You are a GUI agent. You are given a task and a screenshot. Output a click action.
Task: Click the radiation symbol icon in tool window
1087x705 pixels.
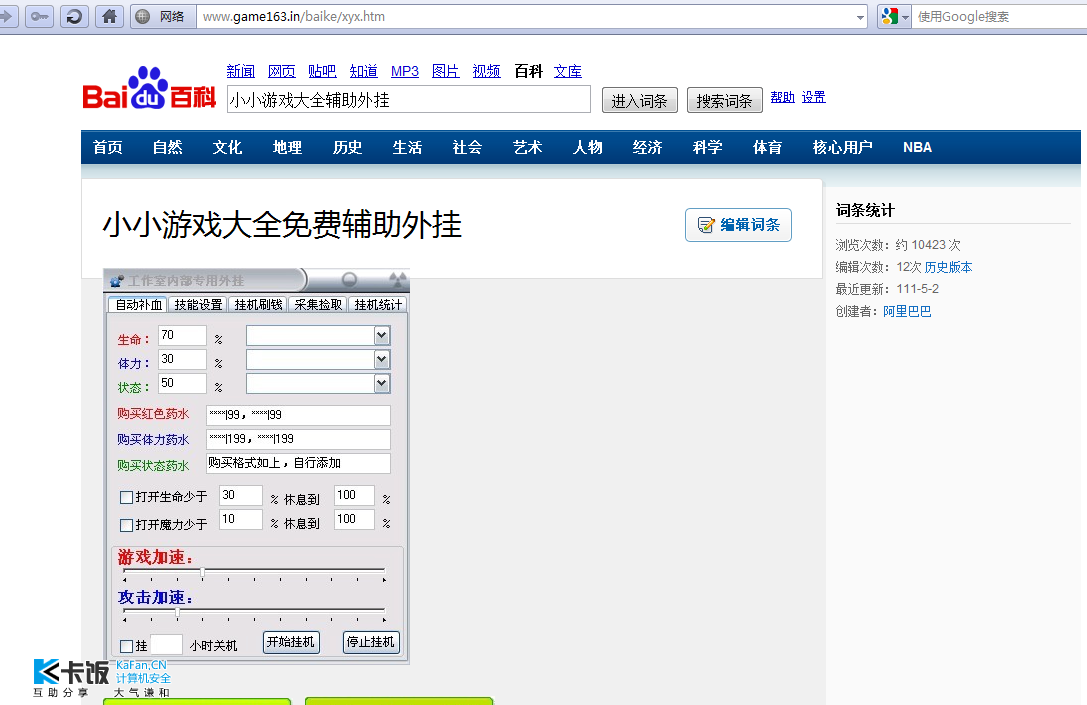click(397, 279)
